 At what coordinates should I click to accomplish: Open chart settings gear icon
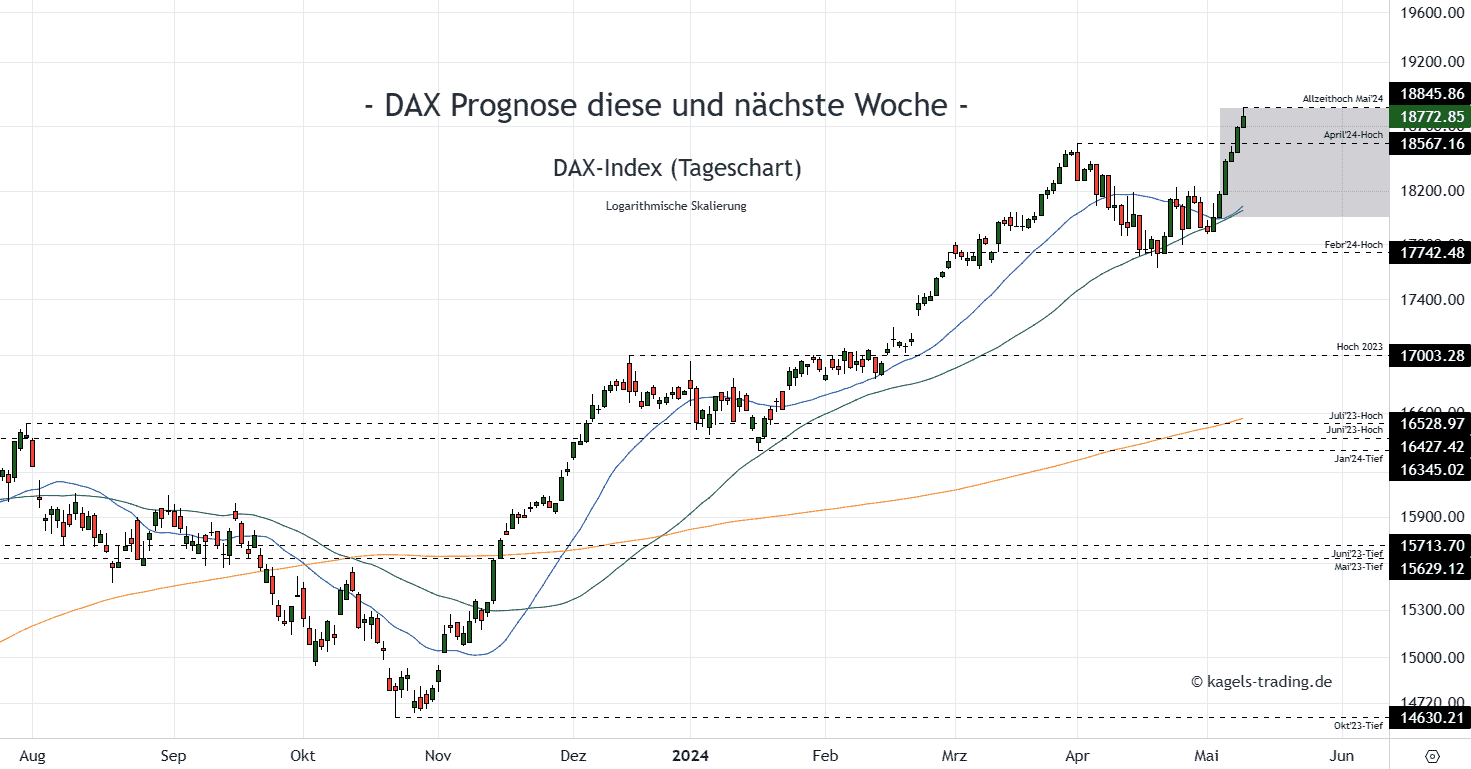pos(1432,756)
